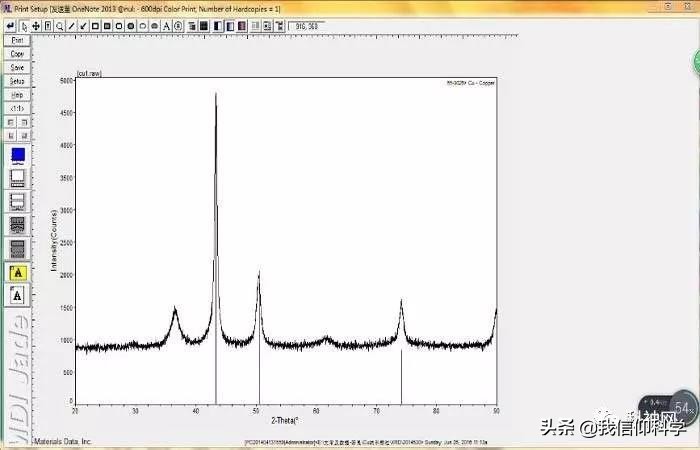Select the plain line drawing tool
The height and width of the screenshot is (450, 700).
(71, 26)
